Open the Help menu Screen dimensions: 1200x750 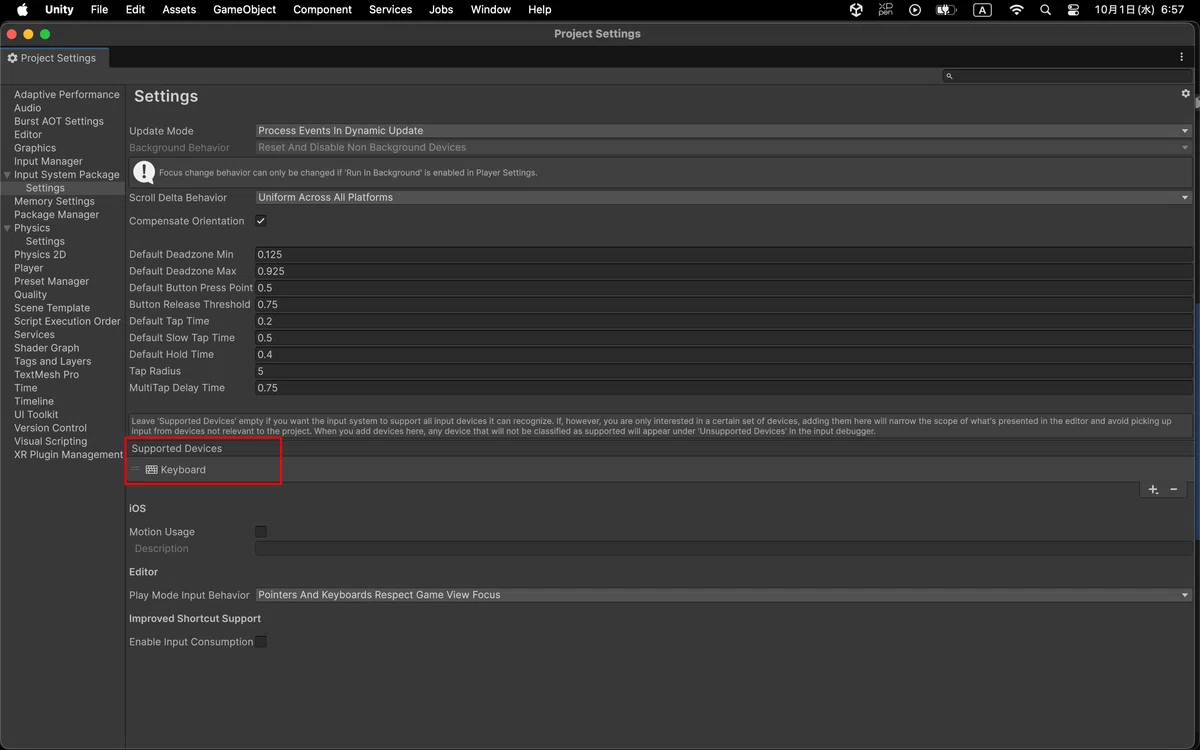click(539, 10)
